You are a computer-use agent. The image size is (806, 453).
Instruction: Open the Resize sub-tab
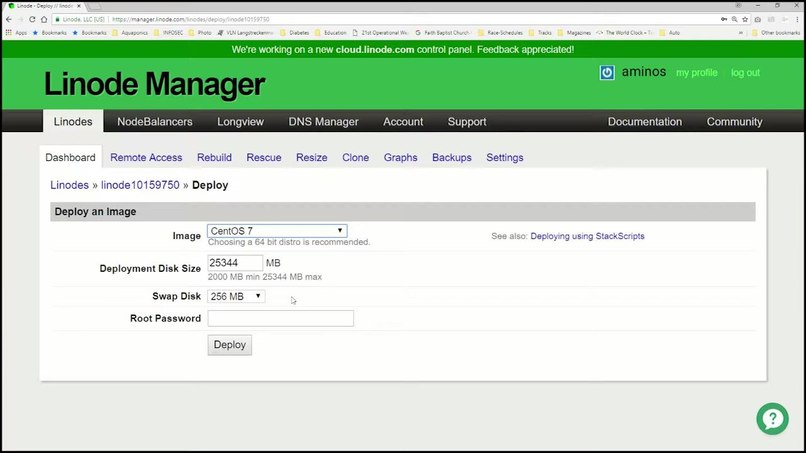pos(312,157)
